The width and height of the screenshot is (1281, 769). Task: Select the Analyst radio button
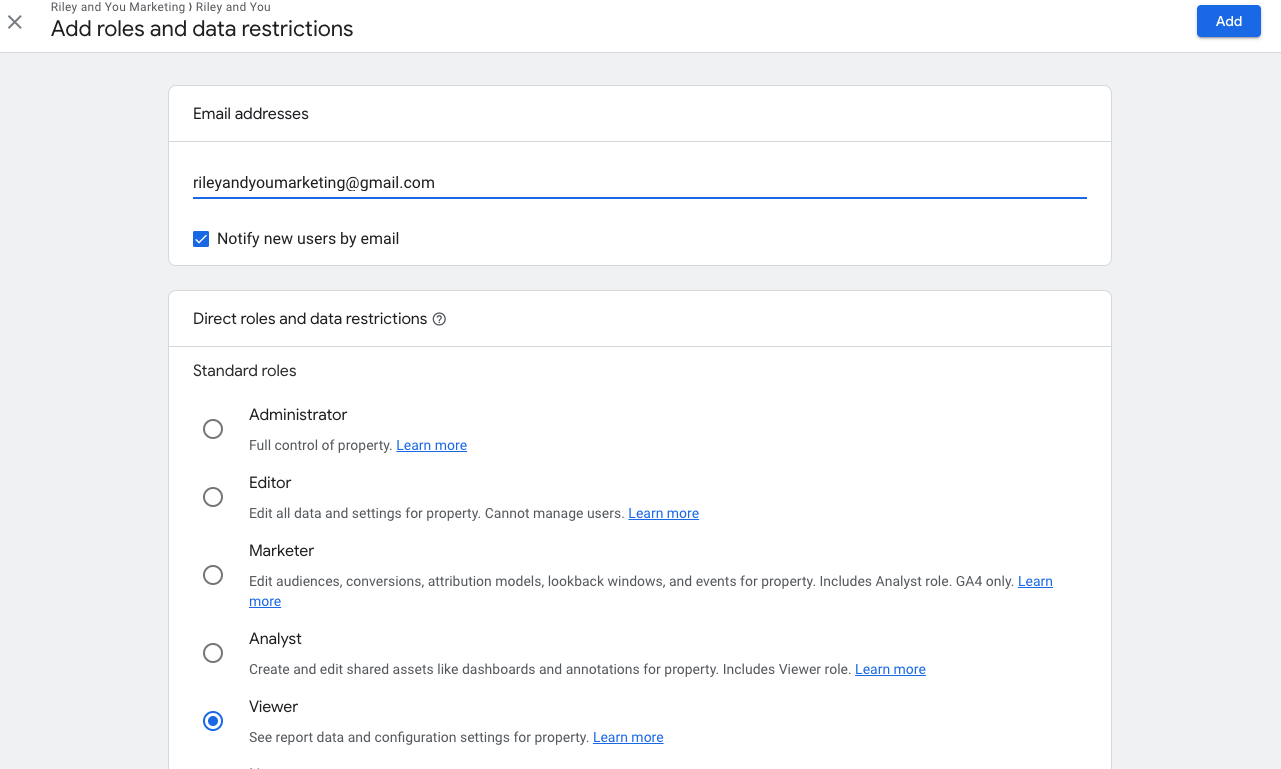tap(213, 653)
